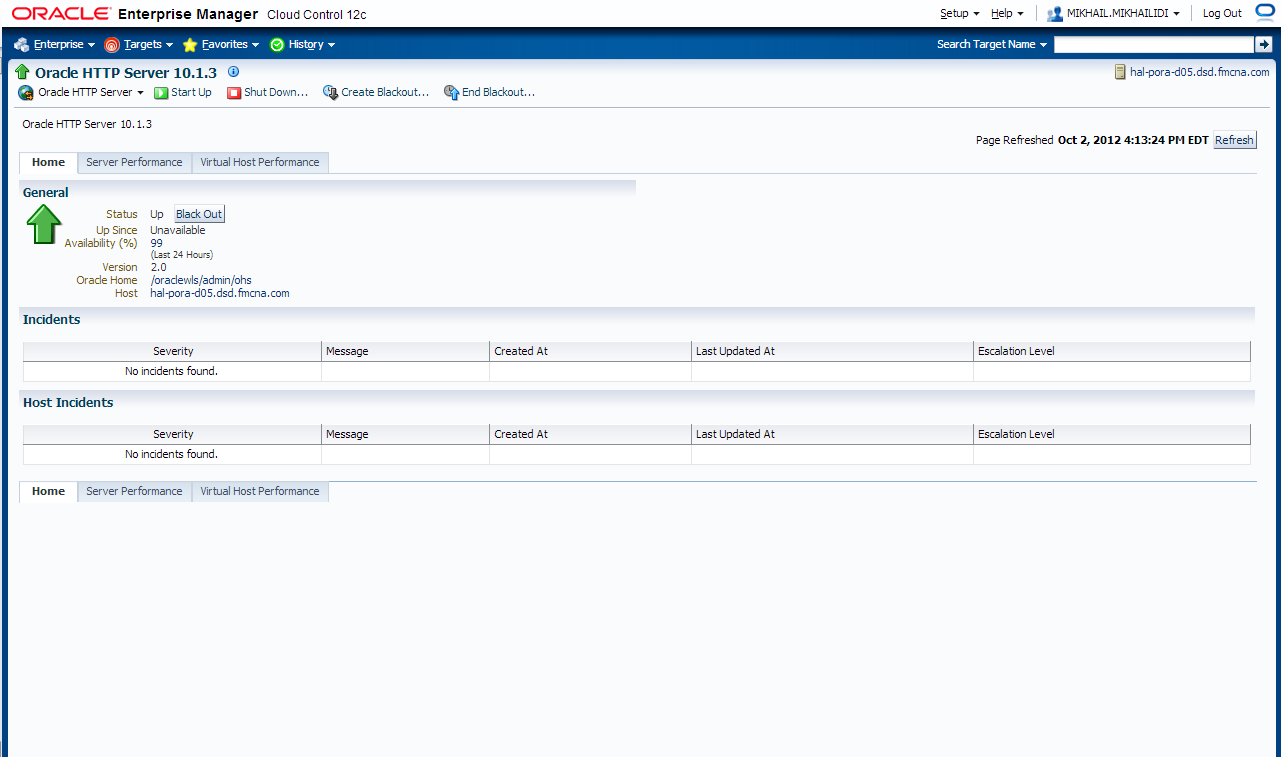This screenshot has width=1281, height=757.
Task: Click End Blackout...
Action: [489, 92]
